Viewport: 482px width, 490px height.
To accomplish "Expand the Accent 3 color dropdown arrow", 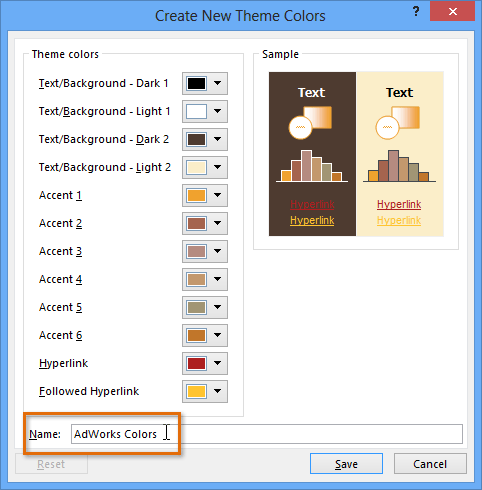I will [x=218, y=251].
